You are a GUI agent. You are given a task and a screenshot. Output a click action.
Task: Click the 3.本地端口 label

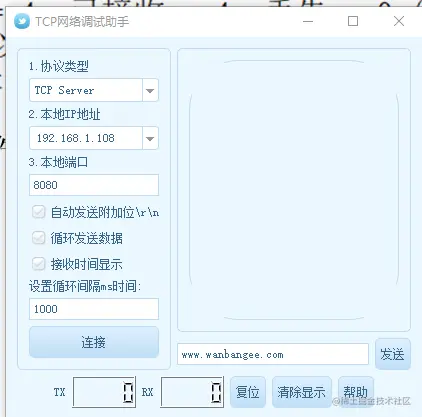[x=58, y=162]
